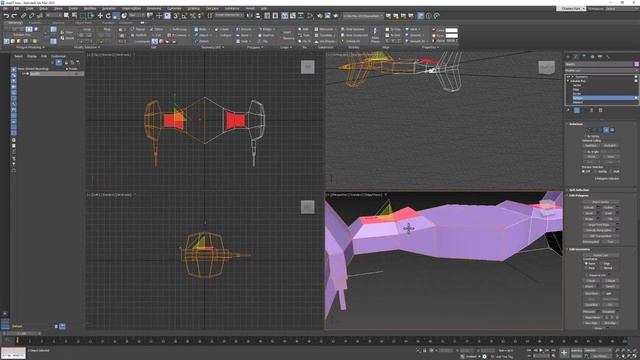
Task: Click Extrude button in Edit Polygons rollout
Action: tap(589, 207)
